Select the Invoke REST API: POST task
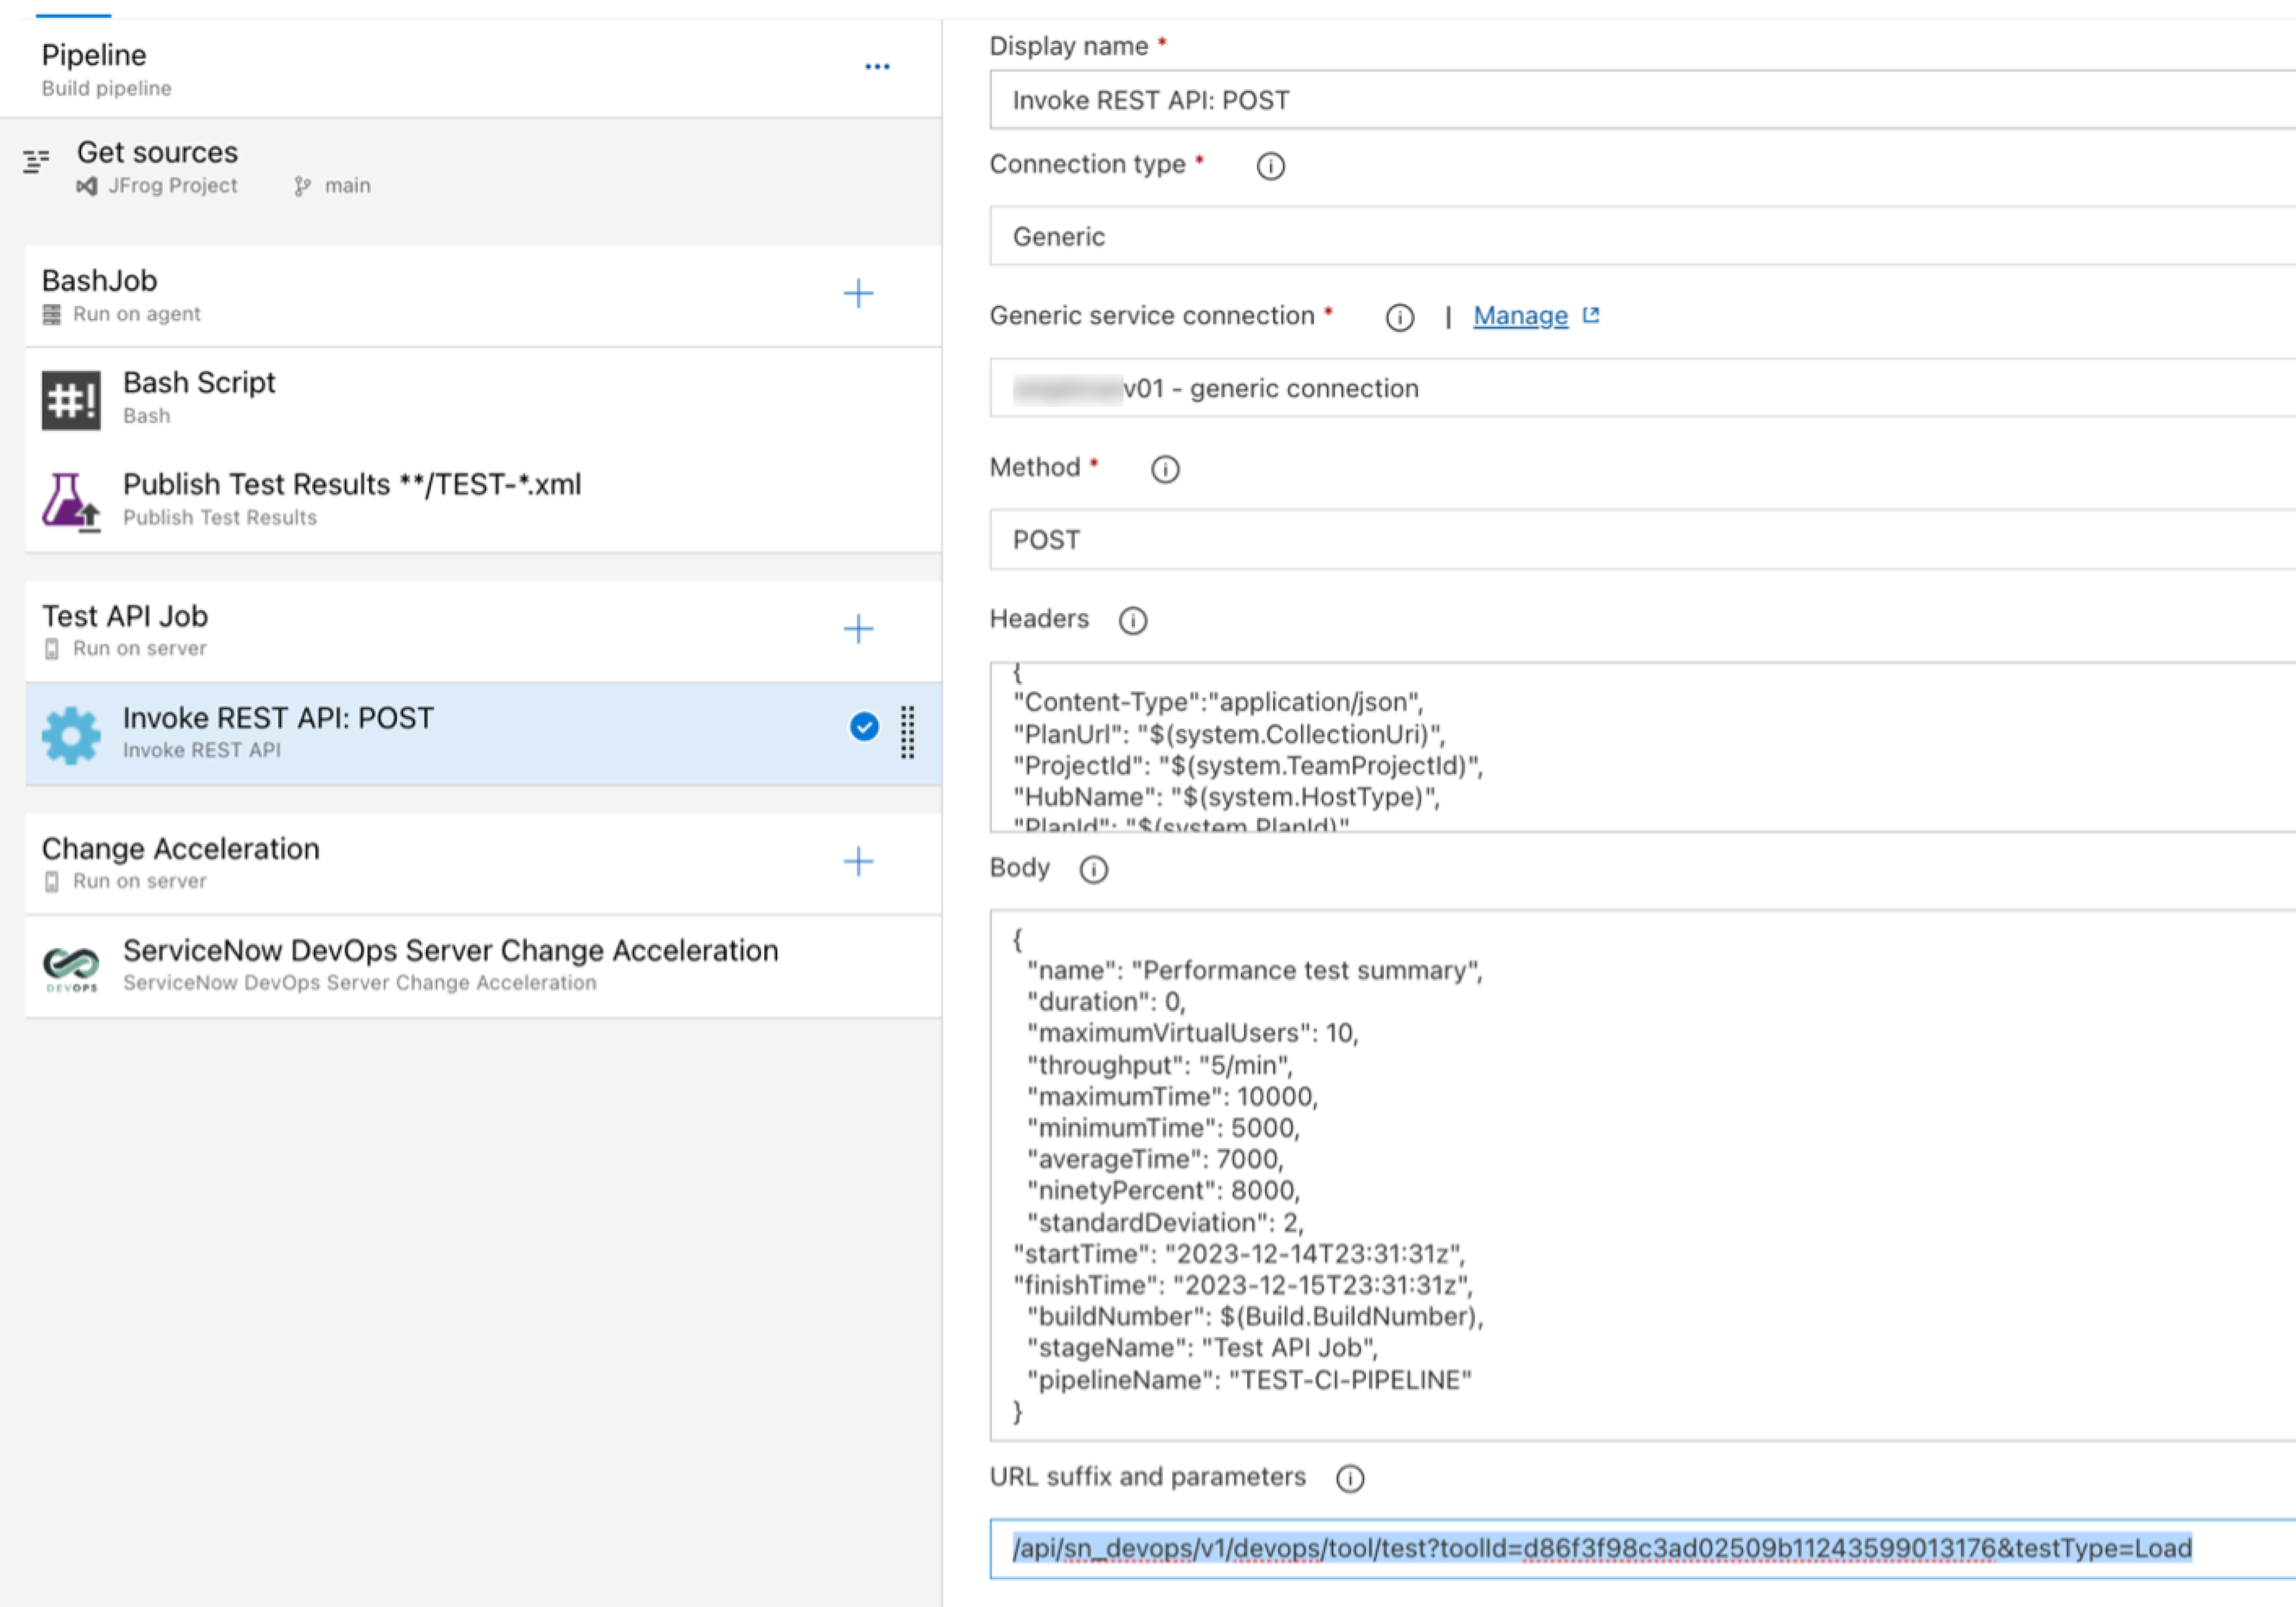This screenshot has height=1607, width=2296. pos(483,734)
